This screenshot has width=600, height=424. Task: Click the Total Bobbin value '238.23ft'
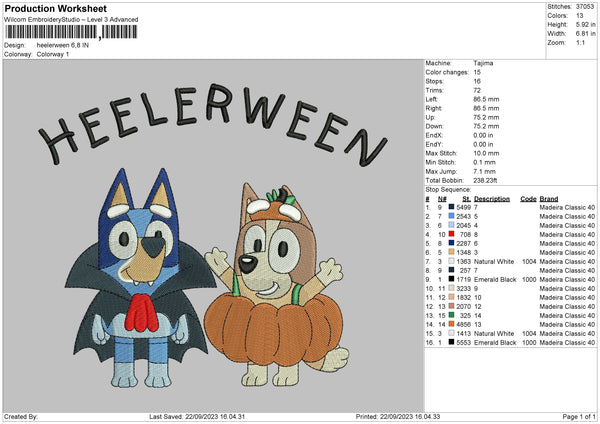485,180
